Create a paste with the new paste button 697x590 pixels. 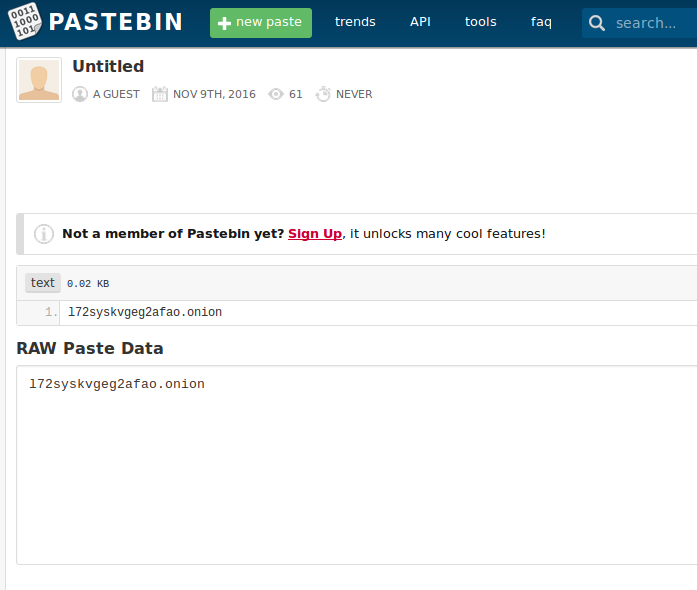click(x=260, y=22)
